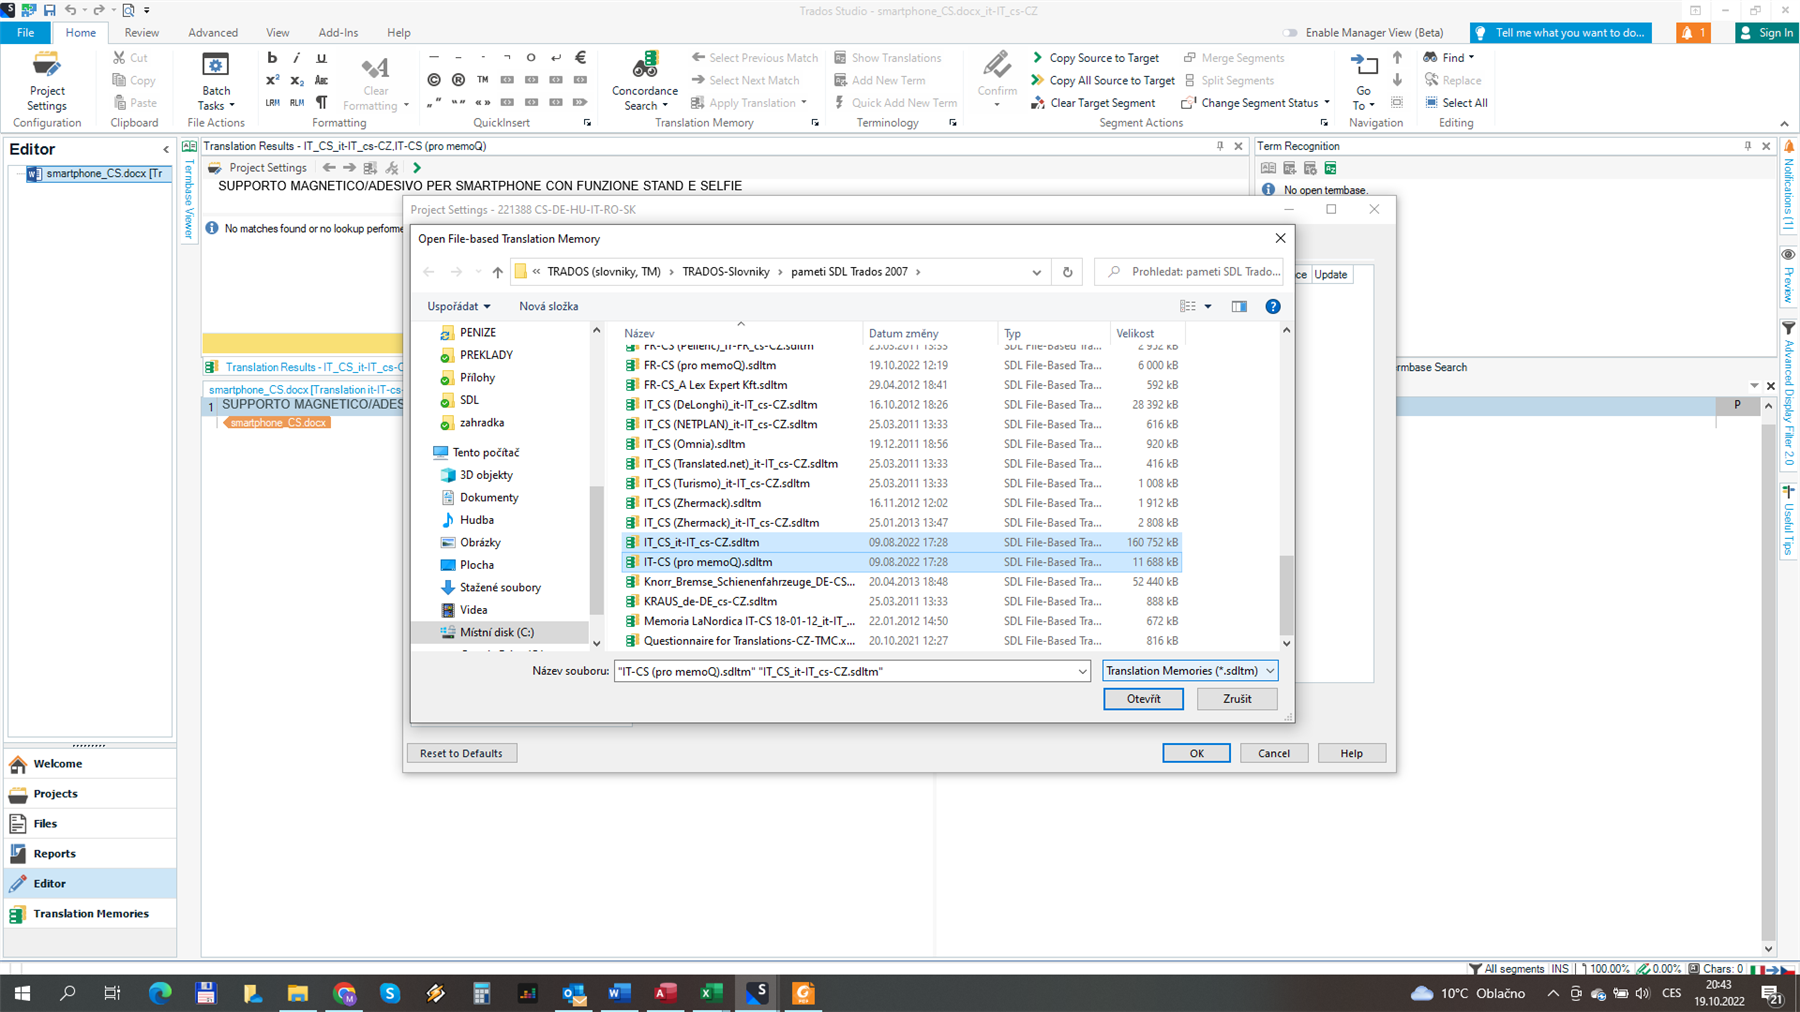This screenshot has width=1800, height=1012.
Task: Expand address bar path history dropdown
Action: (1036, 272)
